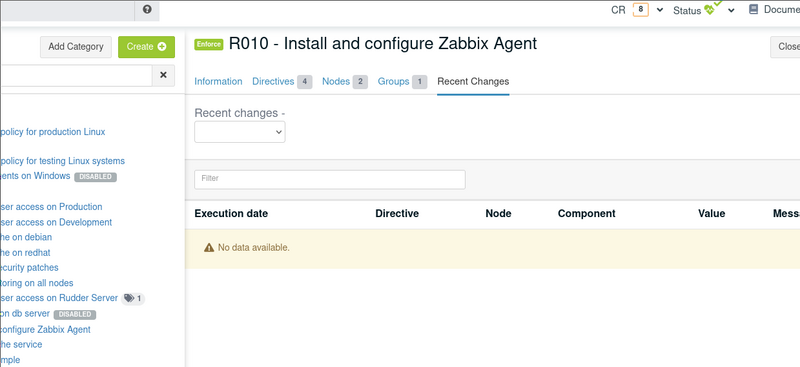Image resolution: width=800 pixels, height=367 pixels.
Task: Open rule 'access on Rudder Server'
Action: click(x=59, y=298)
